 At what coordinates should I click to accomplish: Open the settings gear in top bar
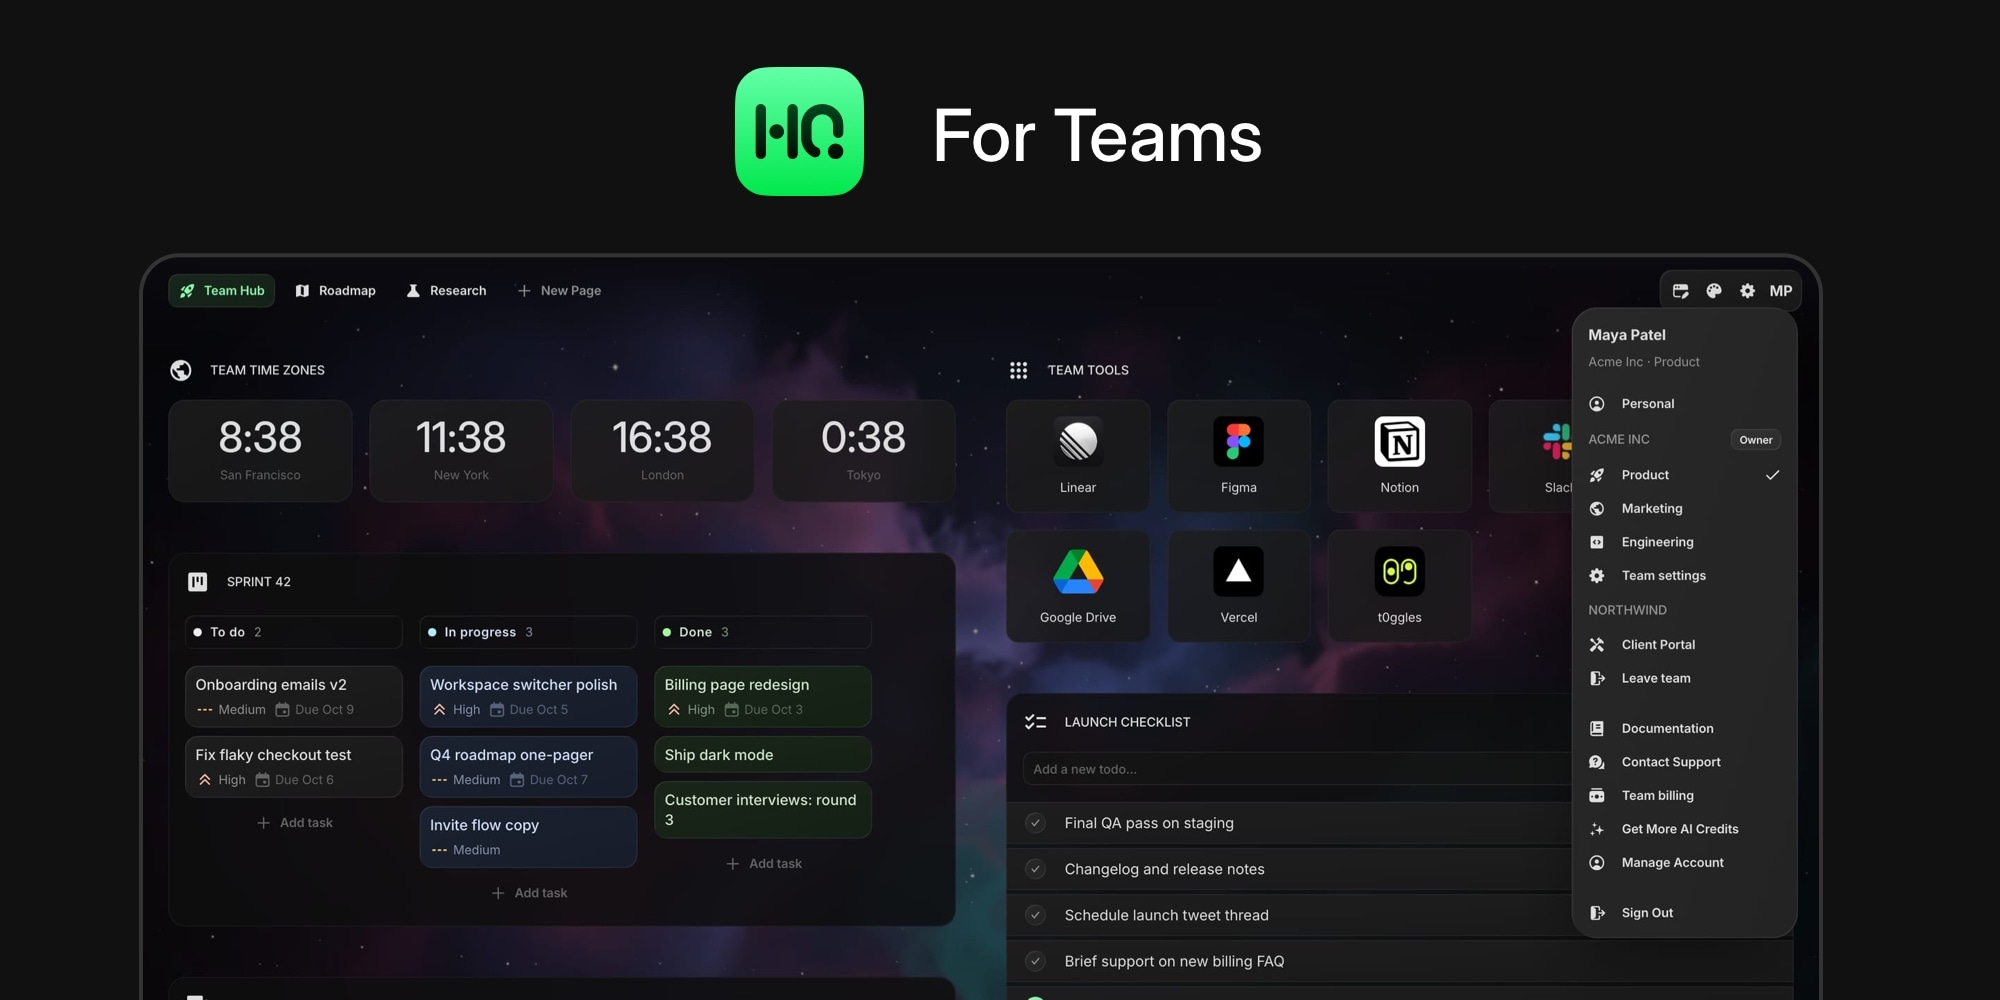click(1747, 291)
